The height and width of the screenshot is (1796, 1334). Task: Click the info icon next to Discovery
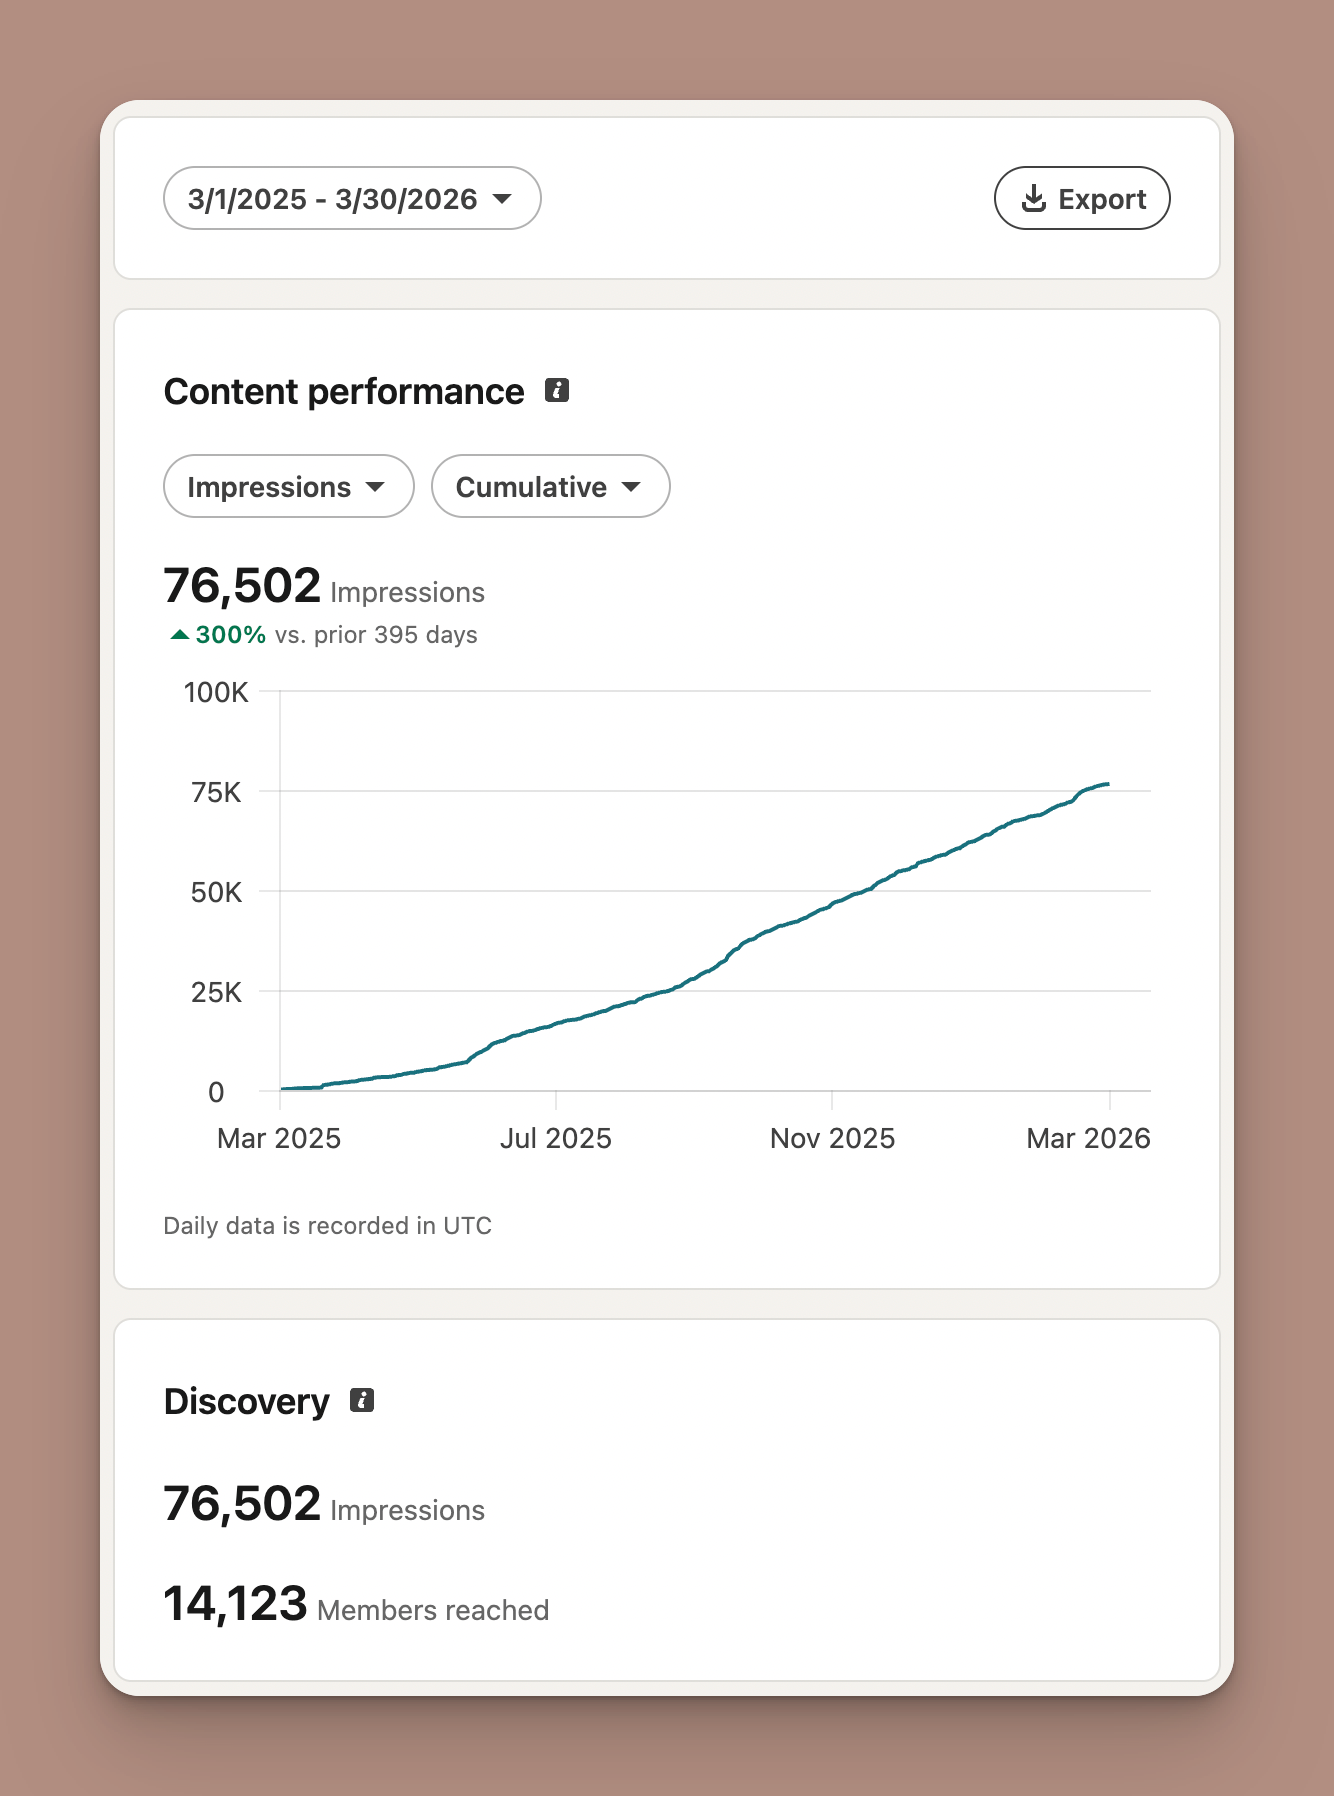(362, 1400)
